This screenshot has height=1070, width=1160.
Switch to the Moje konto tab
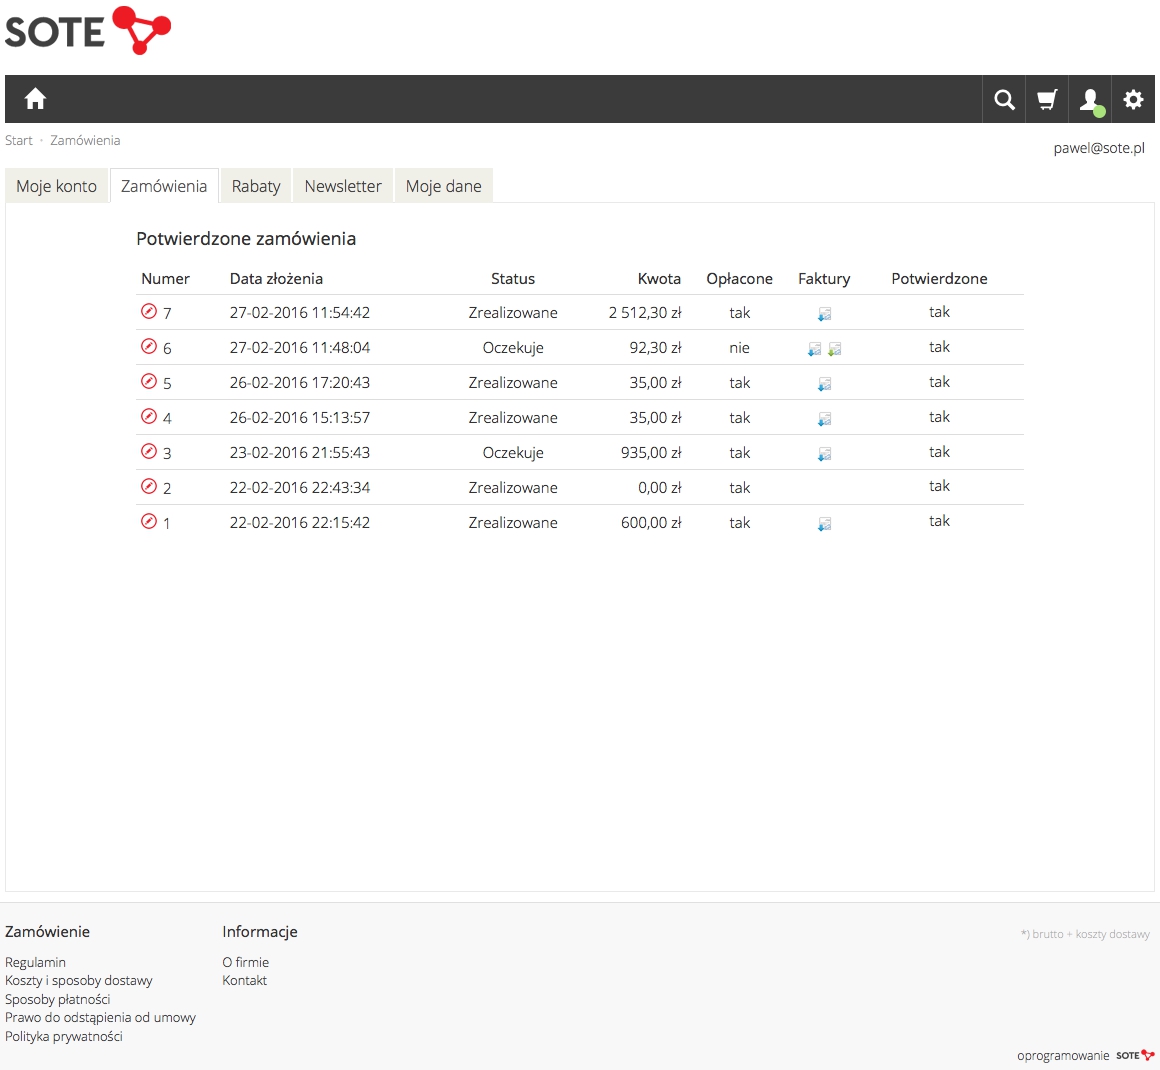click(x=57, y=186)
